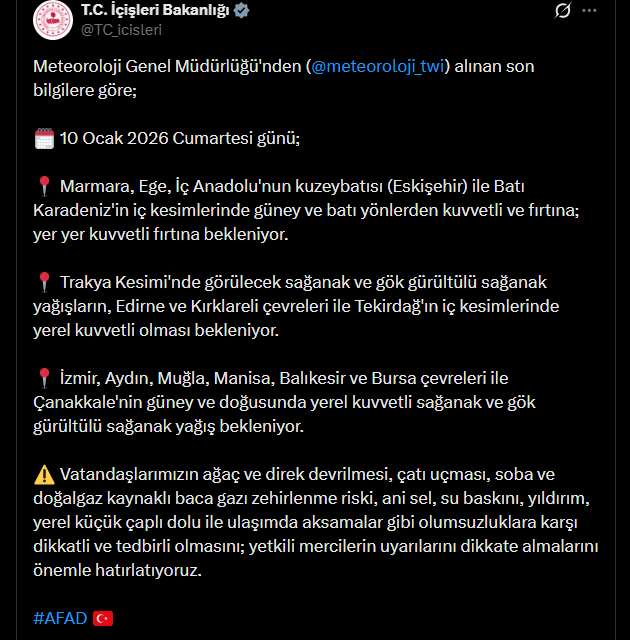Open T.C. İçişleri Bakanlığı profile avatar
Viewport: 630px width, 640px height.
[x=53, y=20]
